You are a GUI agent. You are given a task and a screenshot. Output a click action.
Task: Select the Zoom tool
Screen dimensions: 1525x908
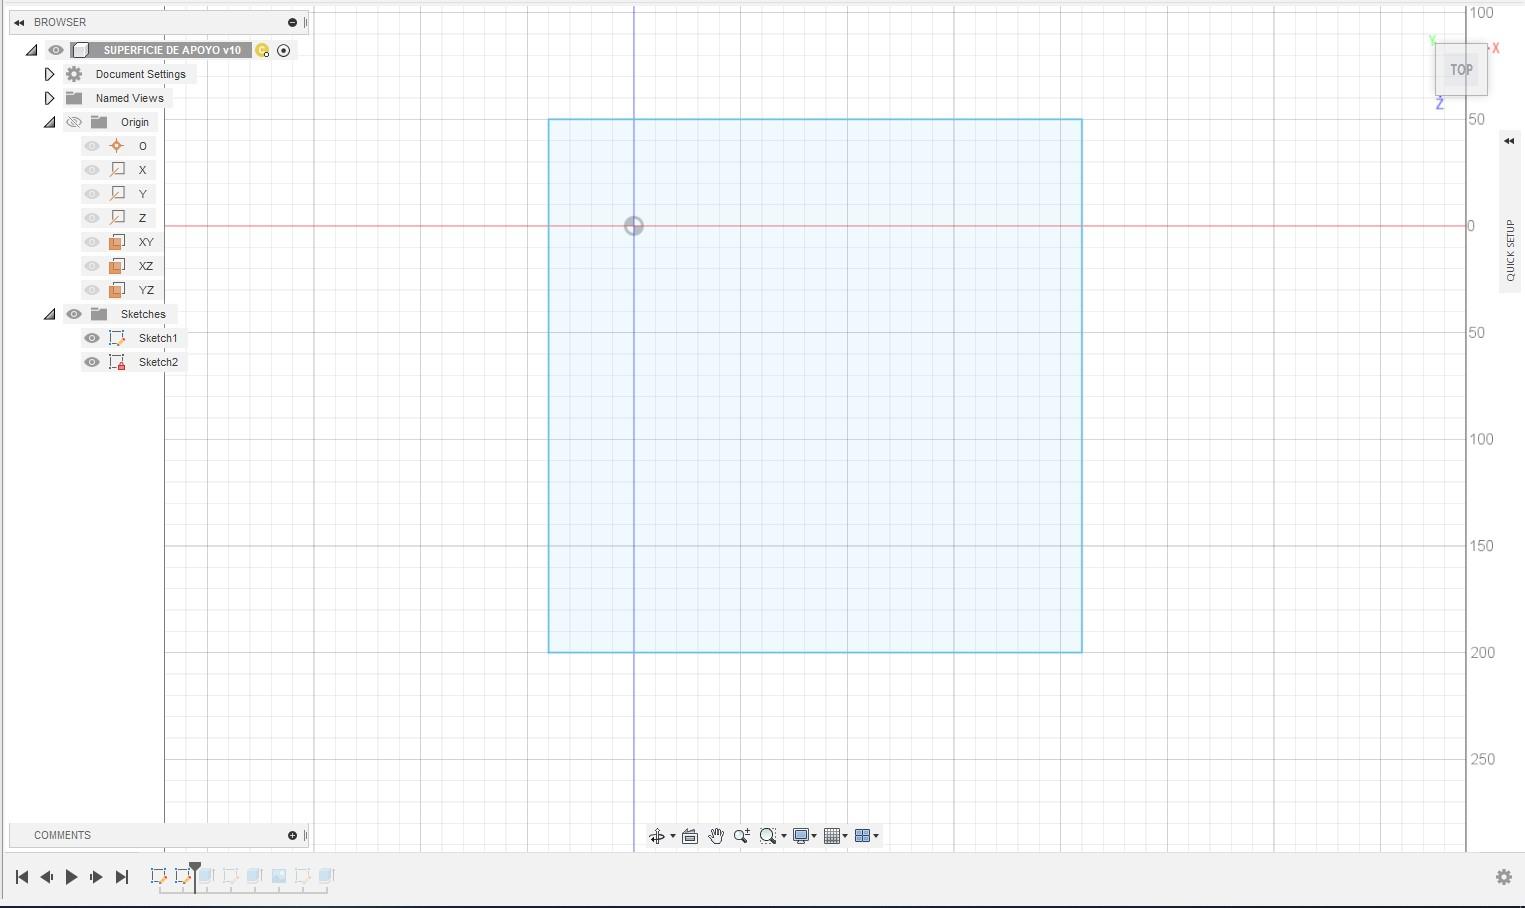point(742,836)
